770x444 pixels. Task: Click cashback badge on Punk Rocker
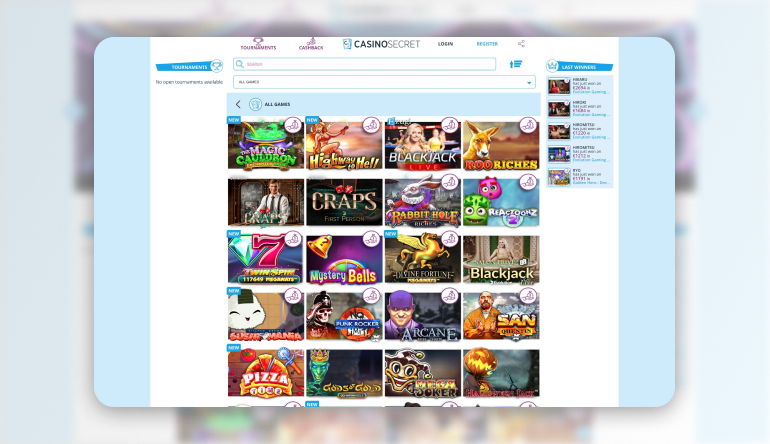click(x=371, y=296)
